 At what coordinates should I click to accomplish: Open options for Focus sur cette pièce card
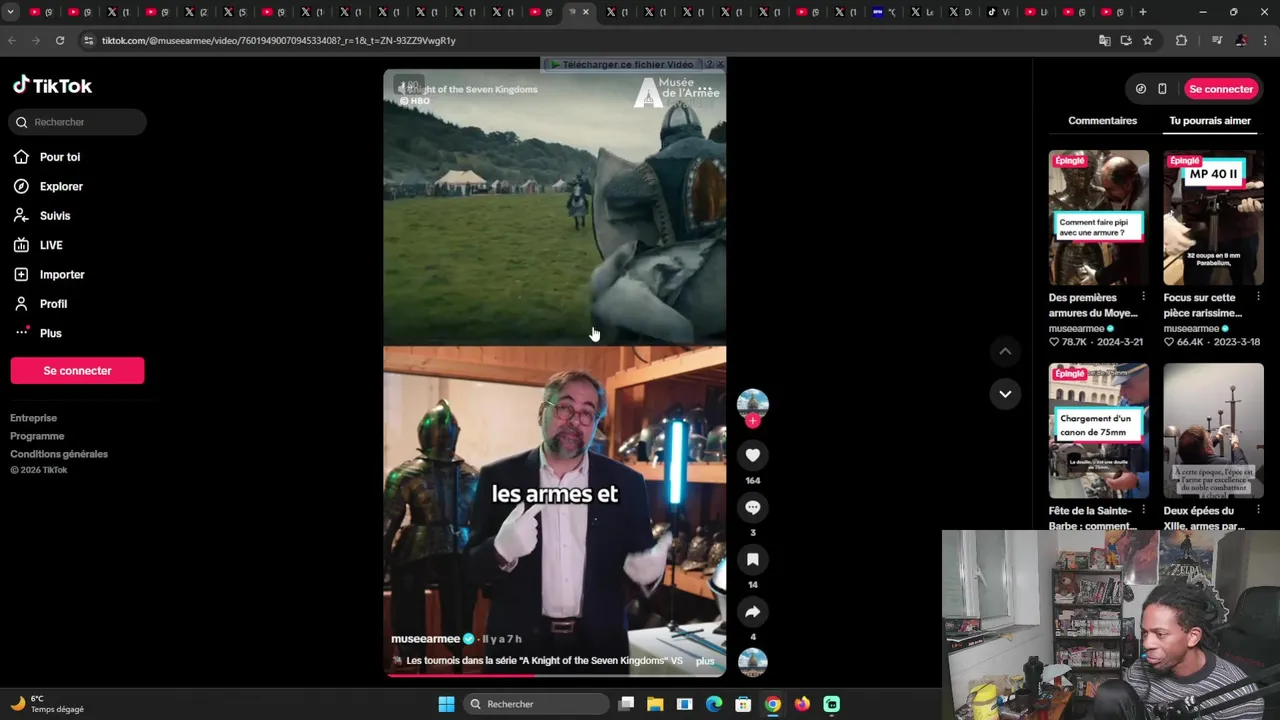coord(1258,297)
